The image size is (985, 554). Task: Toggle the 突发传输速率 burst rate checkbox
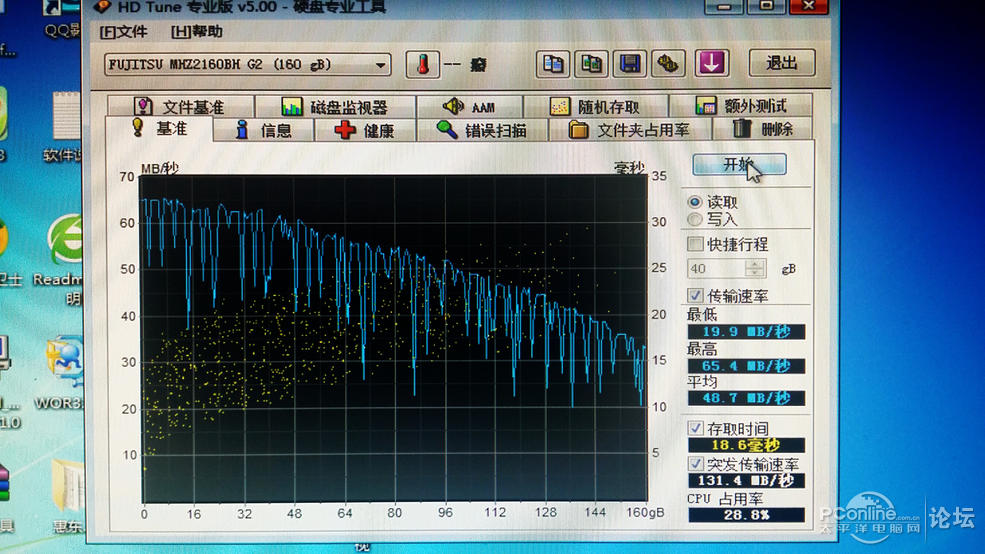point(695,464)
